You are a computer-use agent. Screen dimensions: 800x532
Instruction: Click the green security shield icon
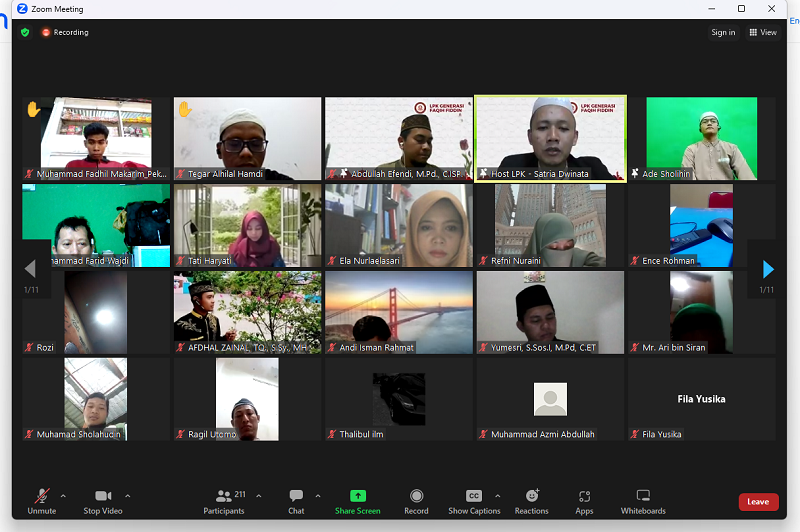click(x=25, y=33)
